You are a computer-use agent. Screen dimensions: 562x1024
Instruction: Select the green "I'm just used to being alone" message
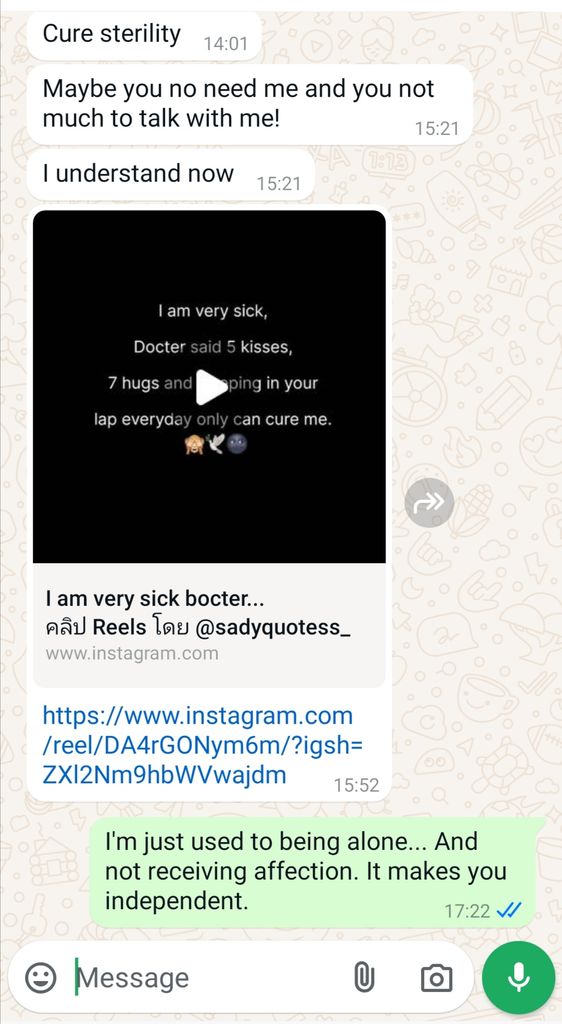312,871
